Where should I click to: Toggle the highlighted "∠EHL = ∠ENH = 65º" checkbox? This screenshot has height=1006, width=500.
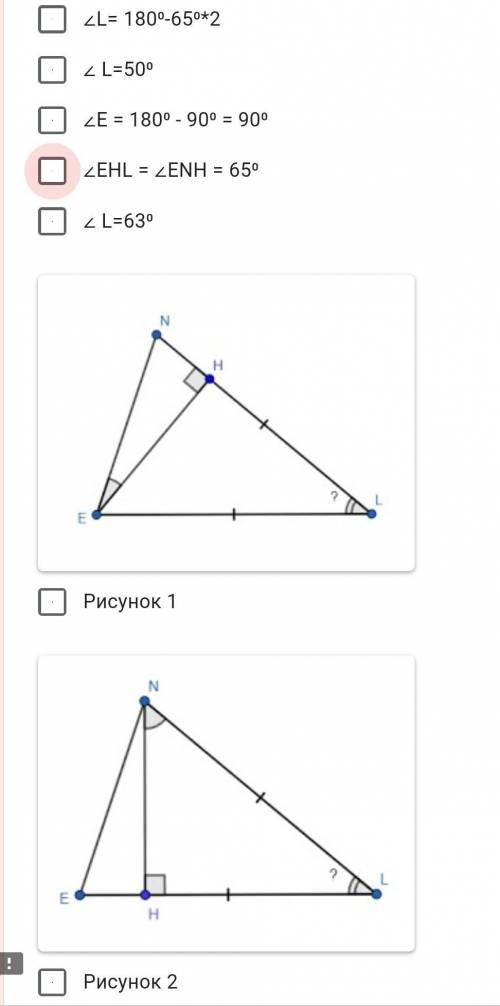pyautogui.click(x=52, y=171)
